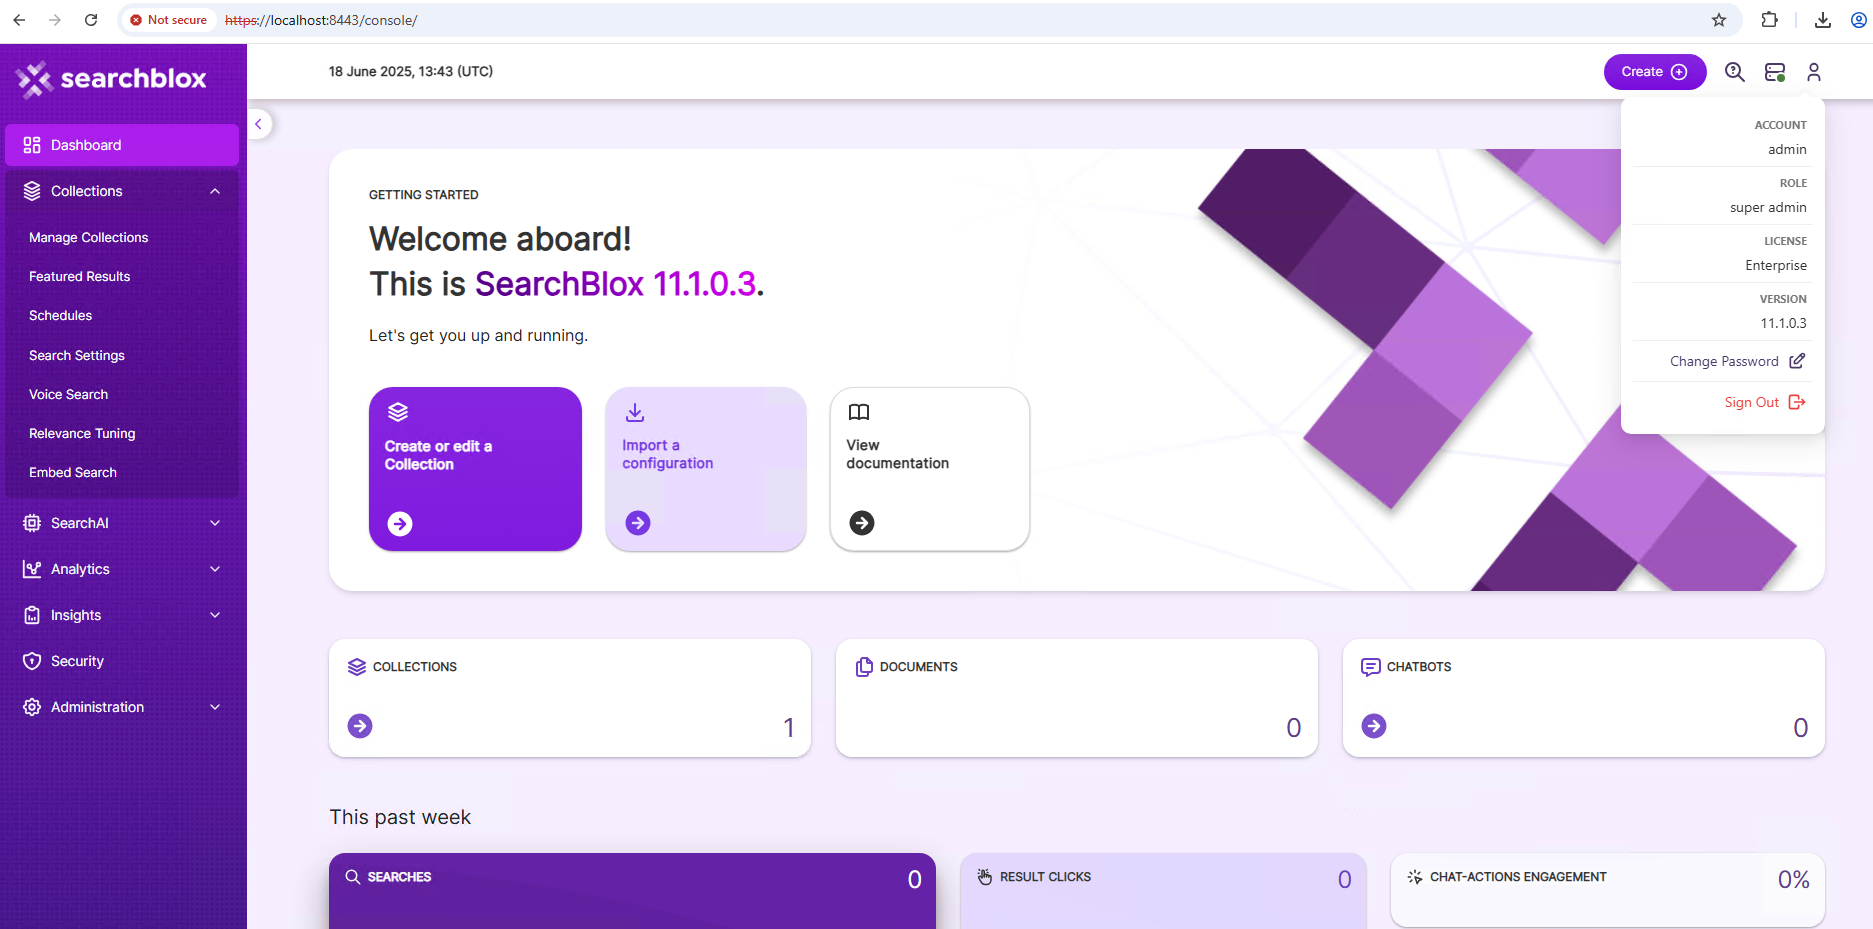Click arrow on Create or edit Collection card
Screen dimensions: 1873x929
(400, 524)
